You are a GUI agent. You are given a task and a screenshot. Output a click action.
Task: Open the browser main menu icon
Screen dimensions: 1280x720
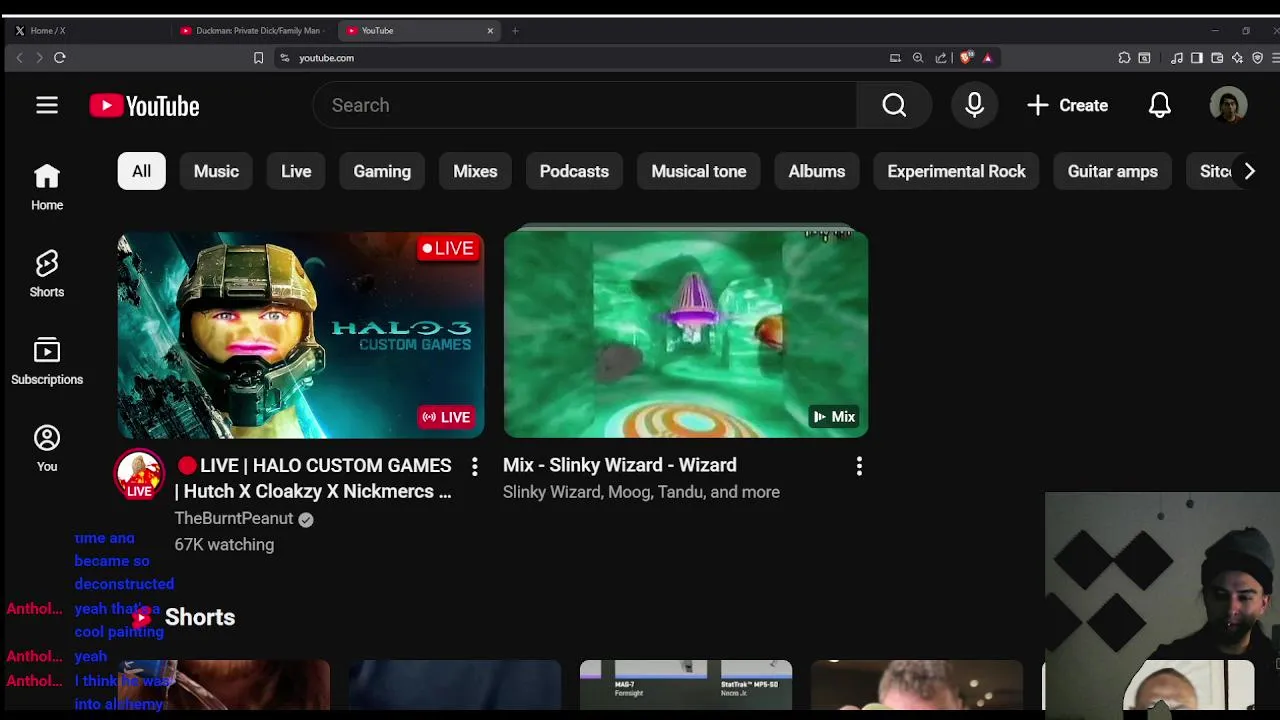[x=1275, y=58]
